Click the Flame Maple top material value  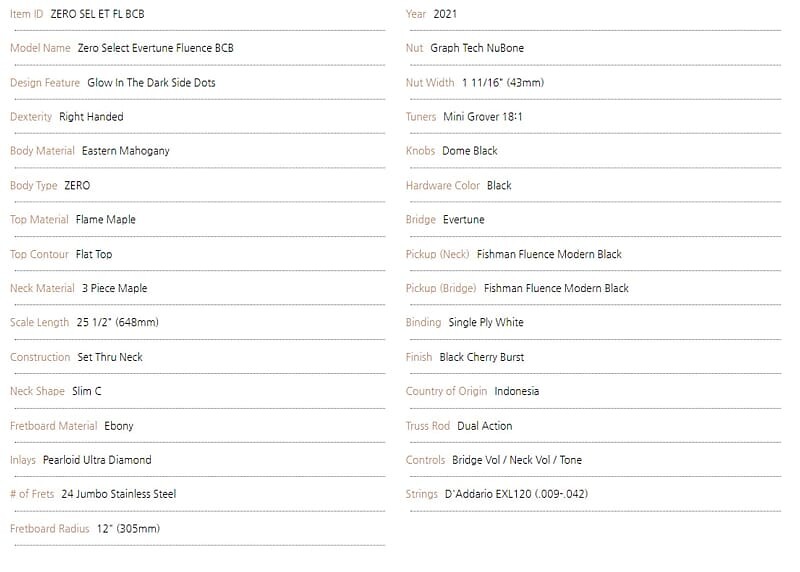(105, 220)
